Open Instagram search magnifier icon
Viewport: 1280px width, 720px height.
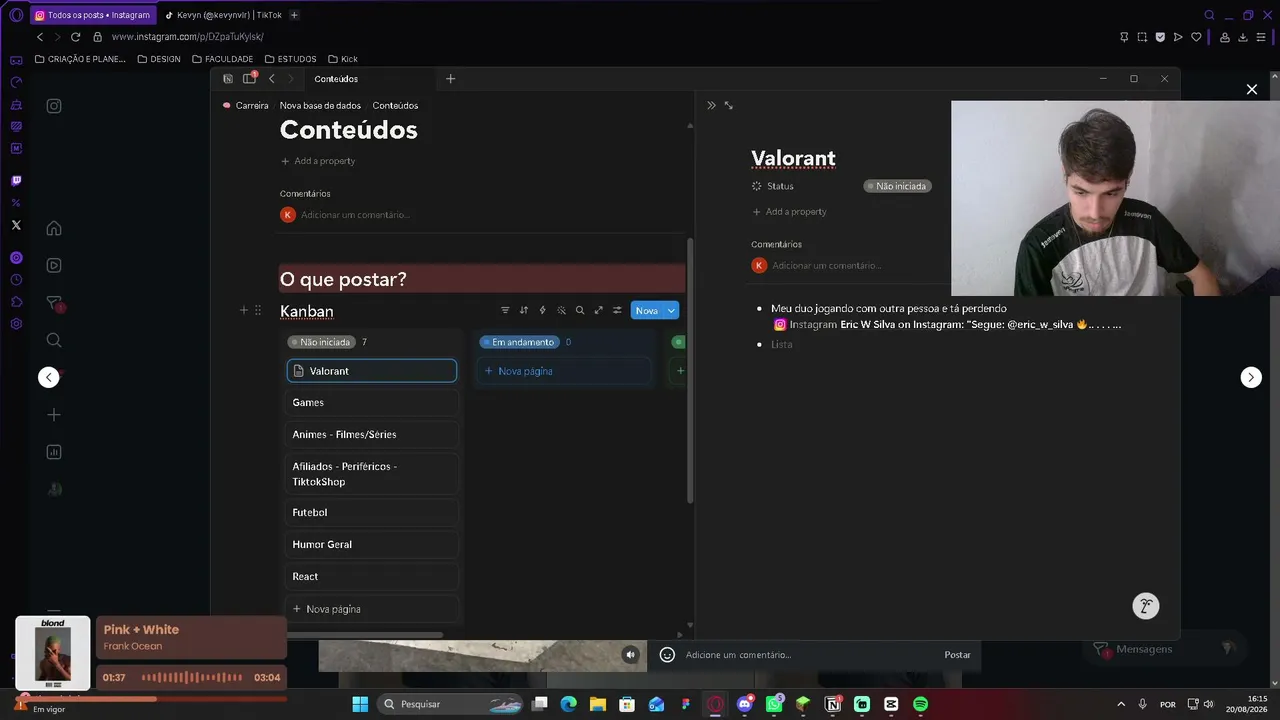[54, 340]
